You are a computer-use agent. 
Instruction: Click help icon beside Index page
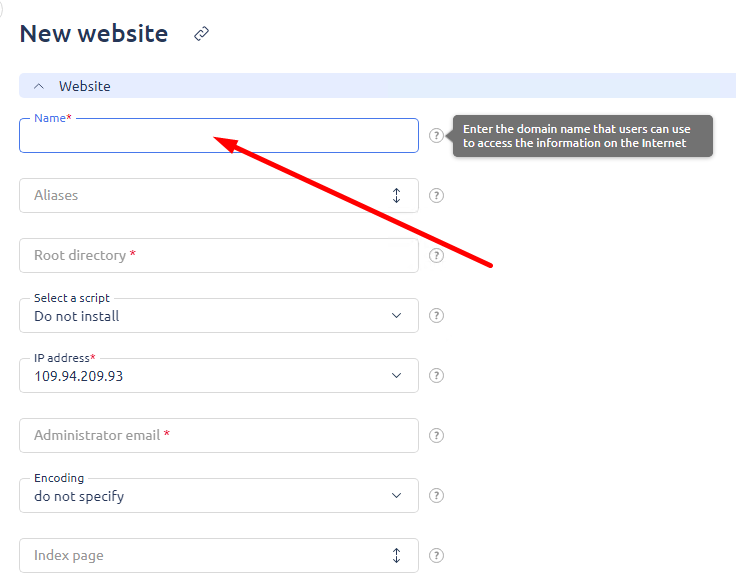point(436,556)
